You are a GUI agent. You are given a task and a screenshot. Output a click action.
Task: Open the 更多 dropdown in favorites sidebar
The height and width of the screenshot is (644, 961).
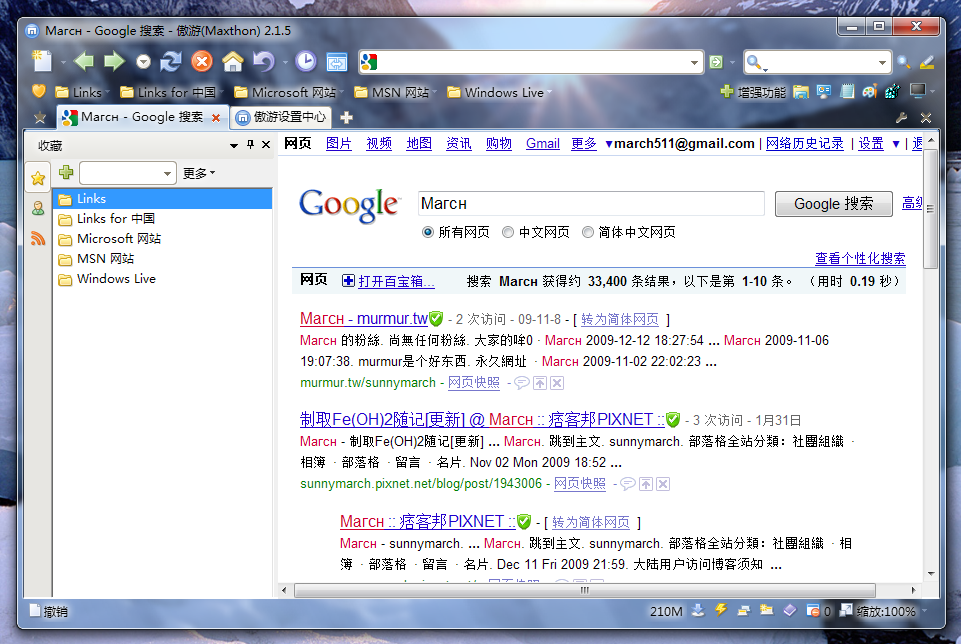(199, 173)
